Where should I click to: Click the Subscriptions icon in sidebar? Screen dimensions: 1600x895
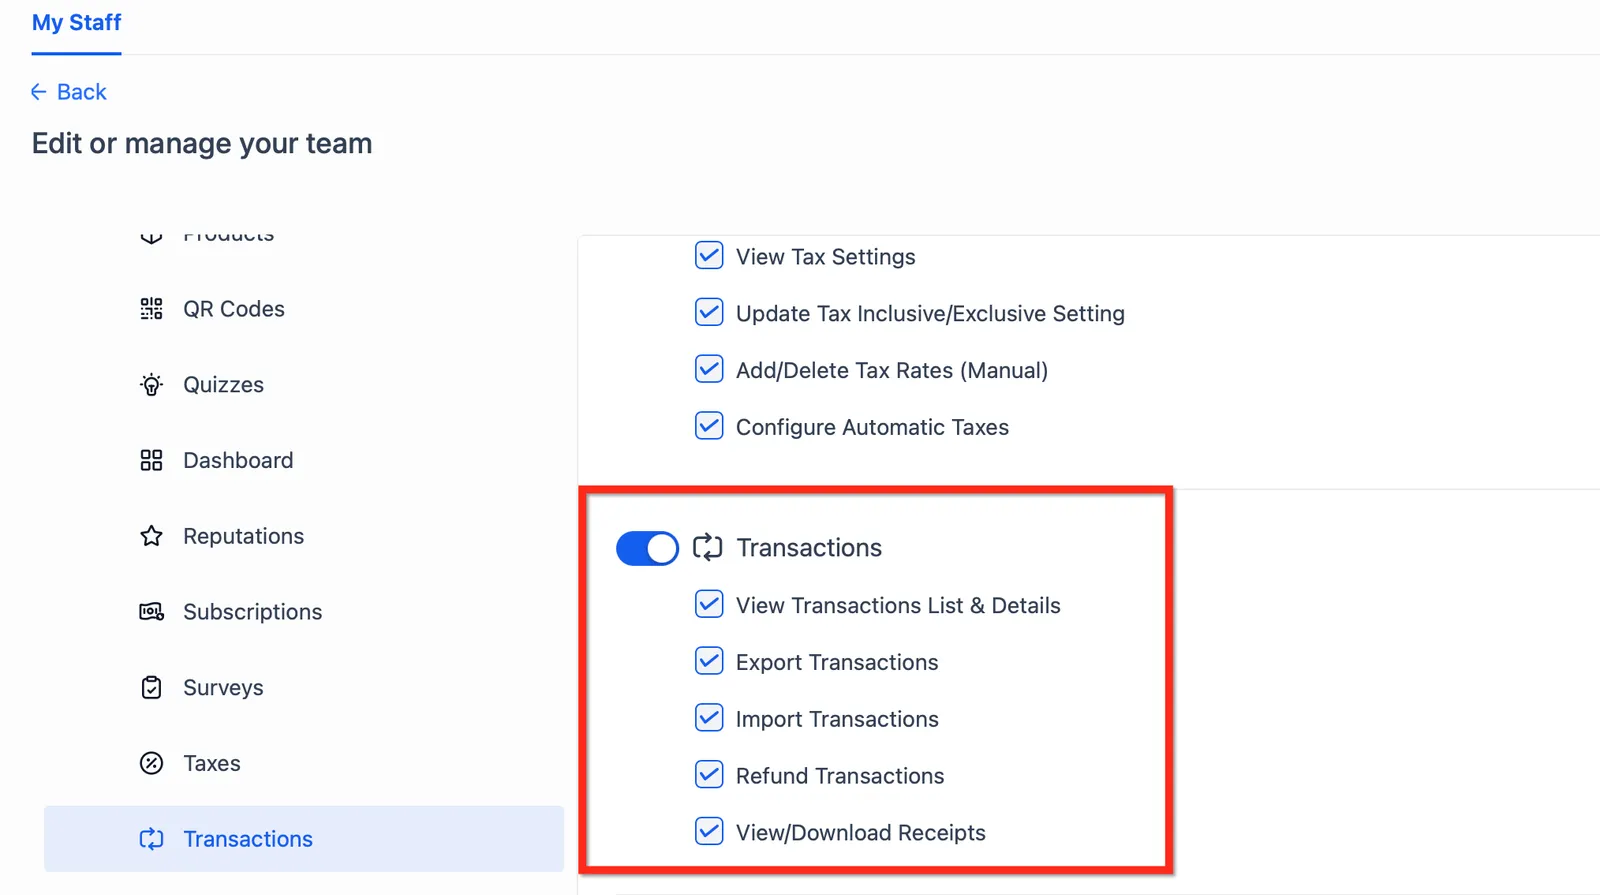pos(151,612)
